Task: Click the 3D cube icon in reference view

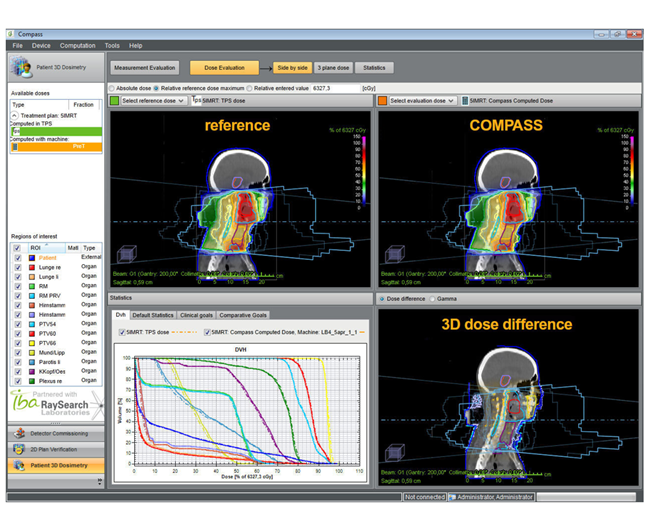Action: coord(126,254)
